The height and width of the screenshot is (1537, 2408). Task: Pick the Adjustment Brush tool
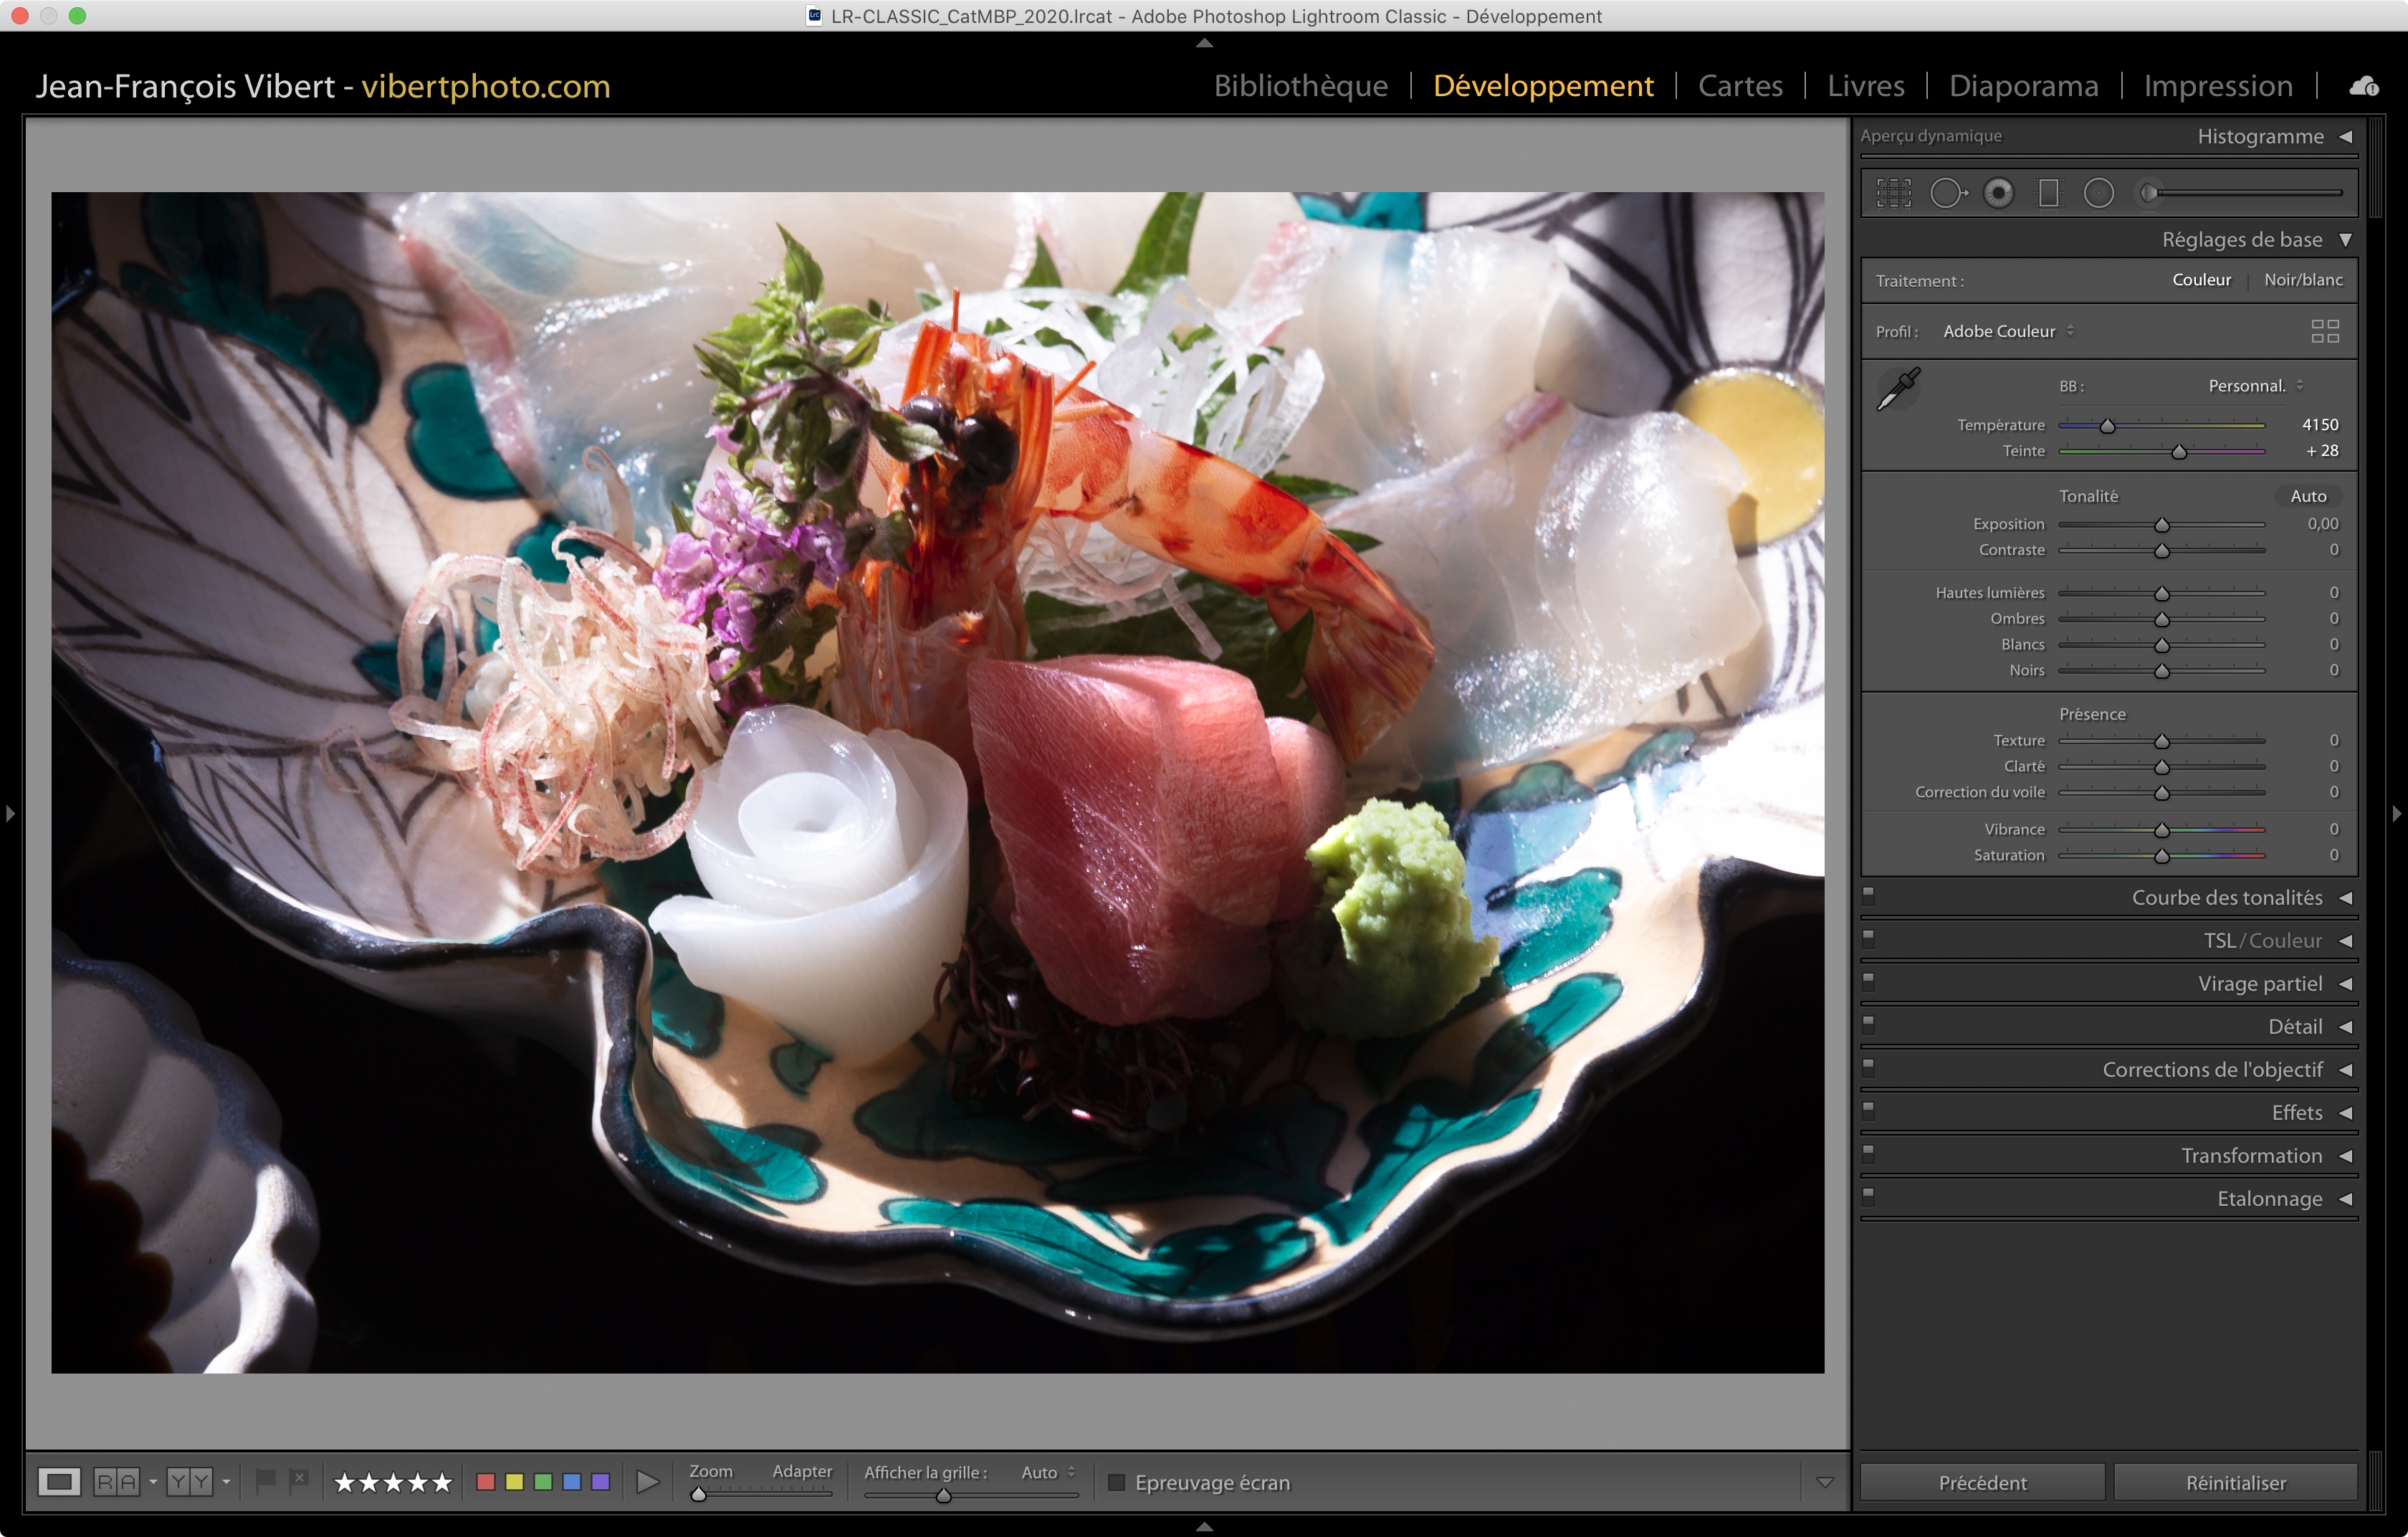pyautogui.click(x=2150, y=193)
